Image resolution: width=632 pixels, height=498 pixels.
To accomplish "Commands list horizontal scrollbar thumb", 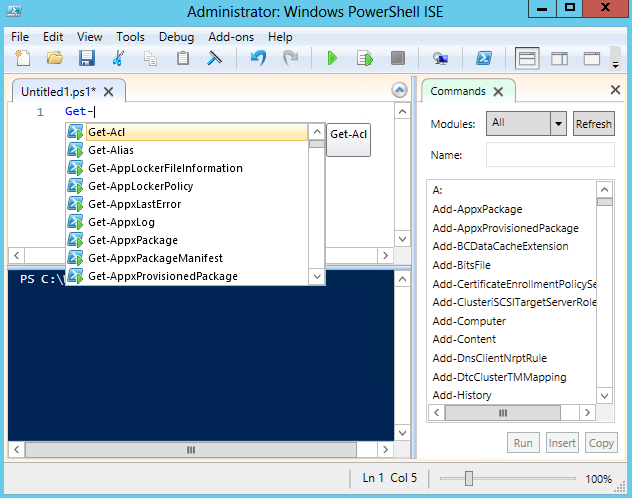I will point(503,413).
